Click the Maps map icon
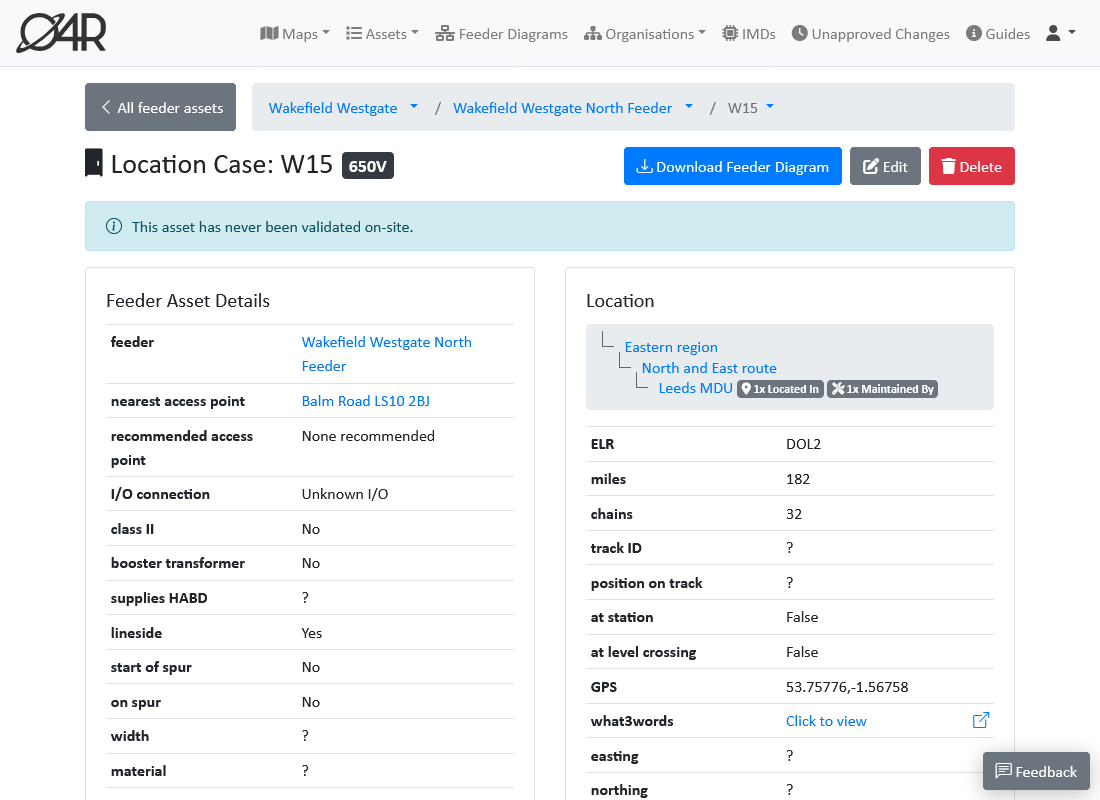 (x=269, y=33)
